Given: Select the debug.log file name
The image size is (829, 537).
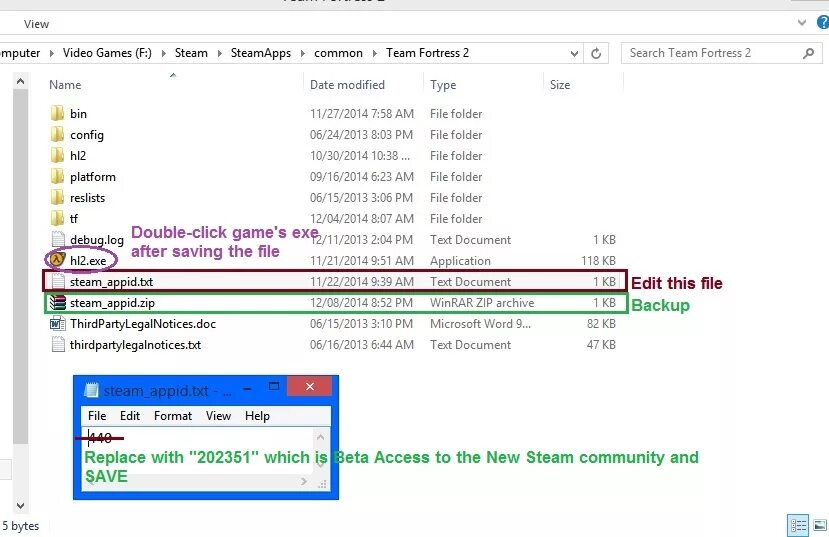Looking at the screenshot, I should pyautogui.click(x=97, y=240).
